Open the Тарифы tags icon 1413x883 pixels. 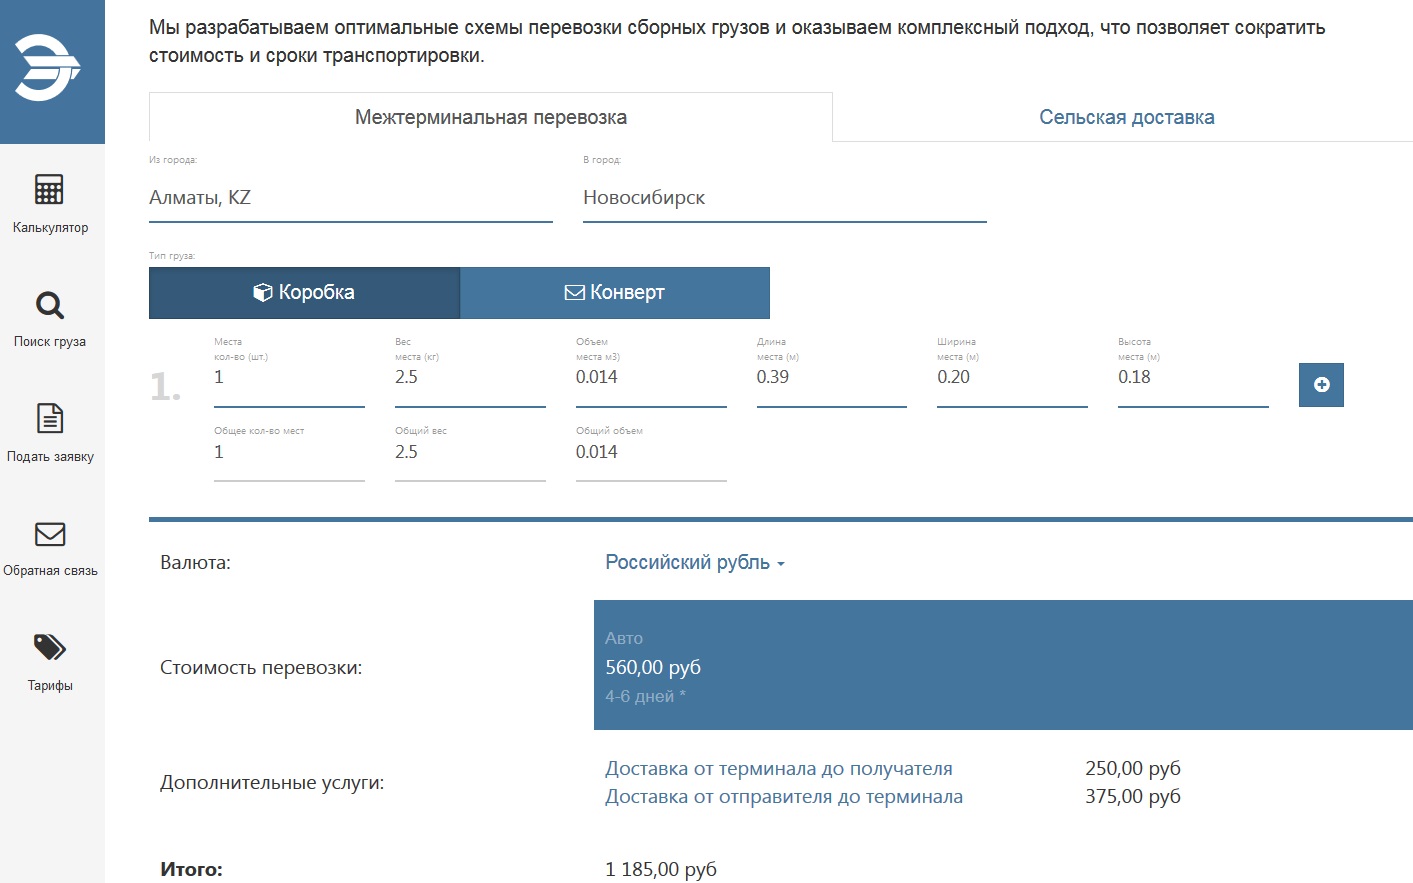pyautogui.click(x=49, y=648)
